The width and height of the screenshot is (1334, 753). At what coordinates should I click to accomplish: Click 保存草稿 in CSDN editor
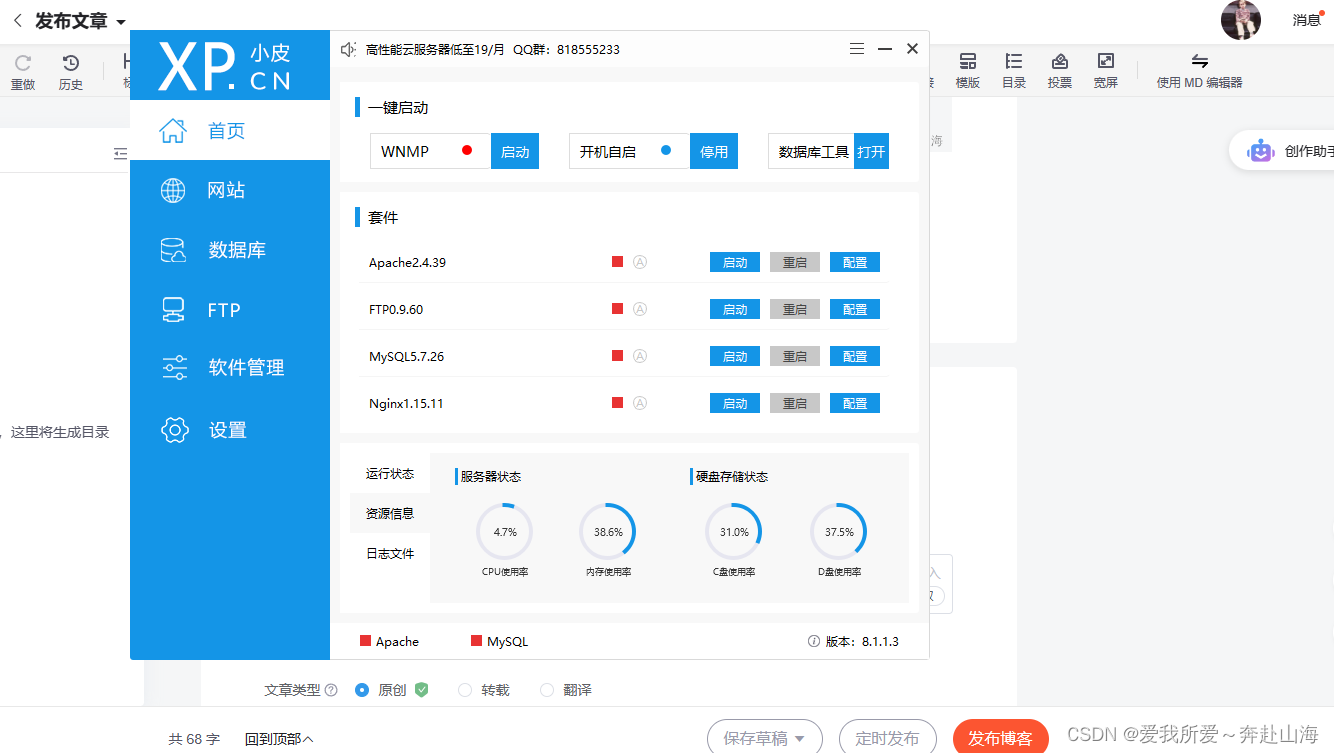click(764, 738)
